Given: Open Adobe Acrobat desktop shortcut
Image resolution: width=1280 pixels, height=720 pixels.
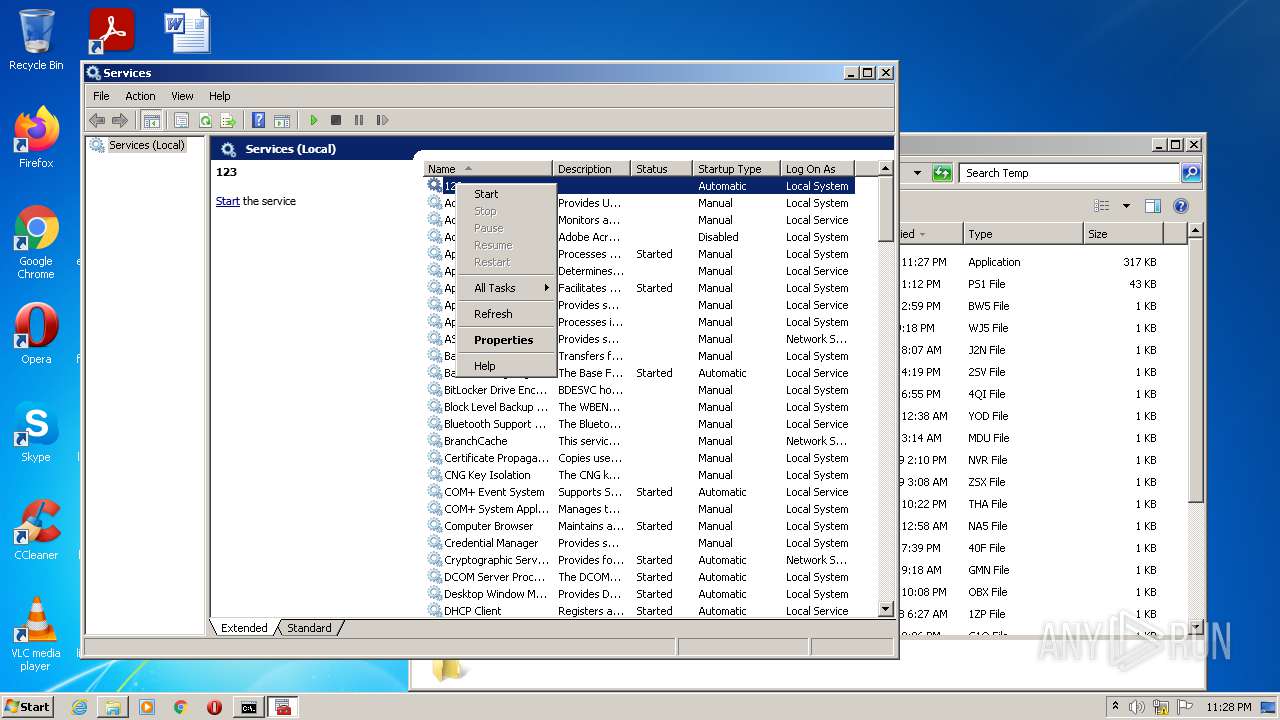Looking at the screenshot, I should coord(111,30).
